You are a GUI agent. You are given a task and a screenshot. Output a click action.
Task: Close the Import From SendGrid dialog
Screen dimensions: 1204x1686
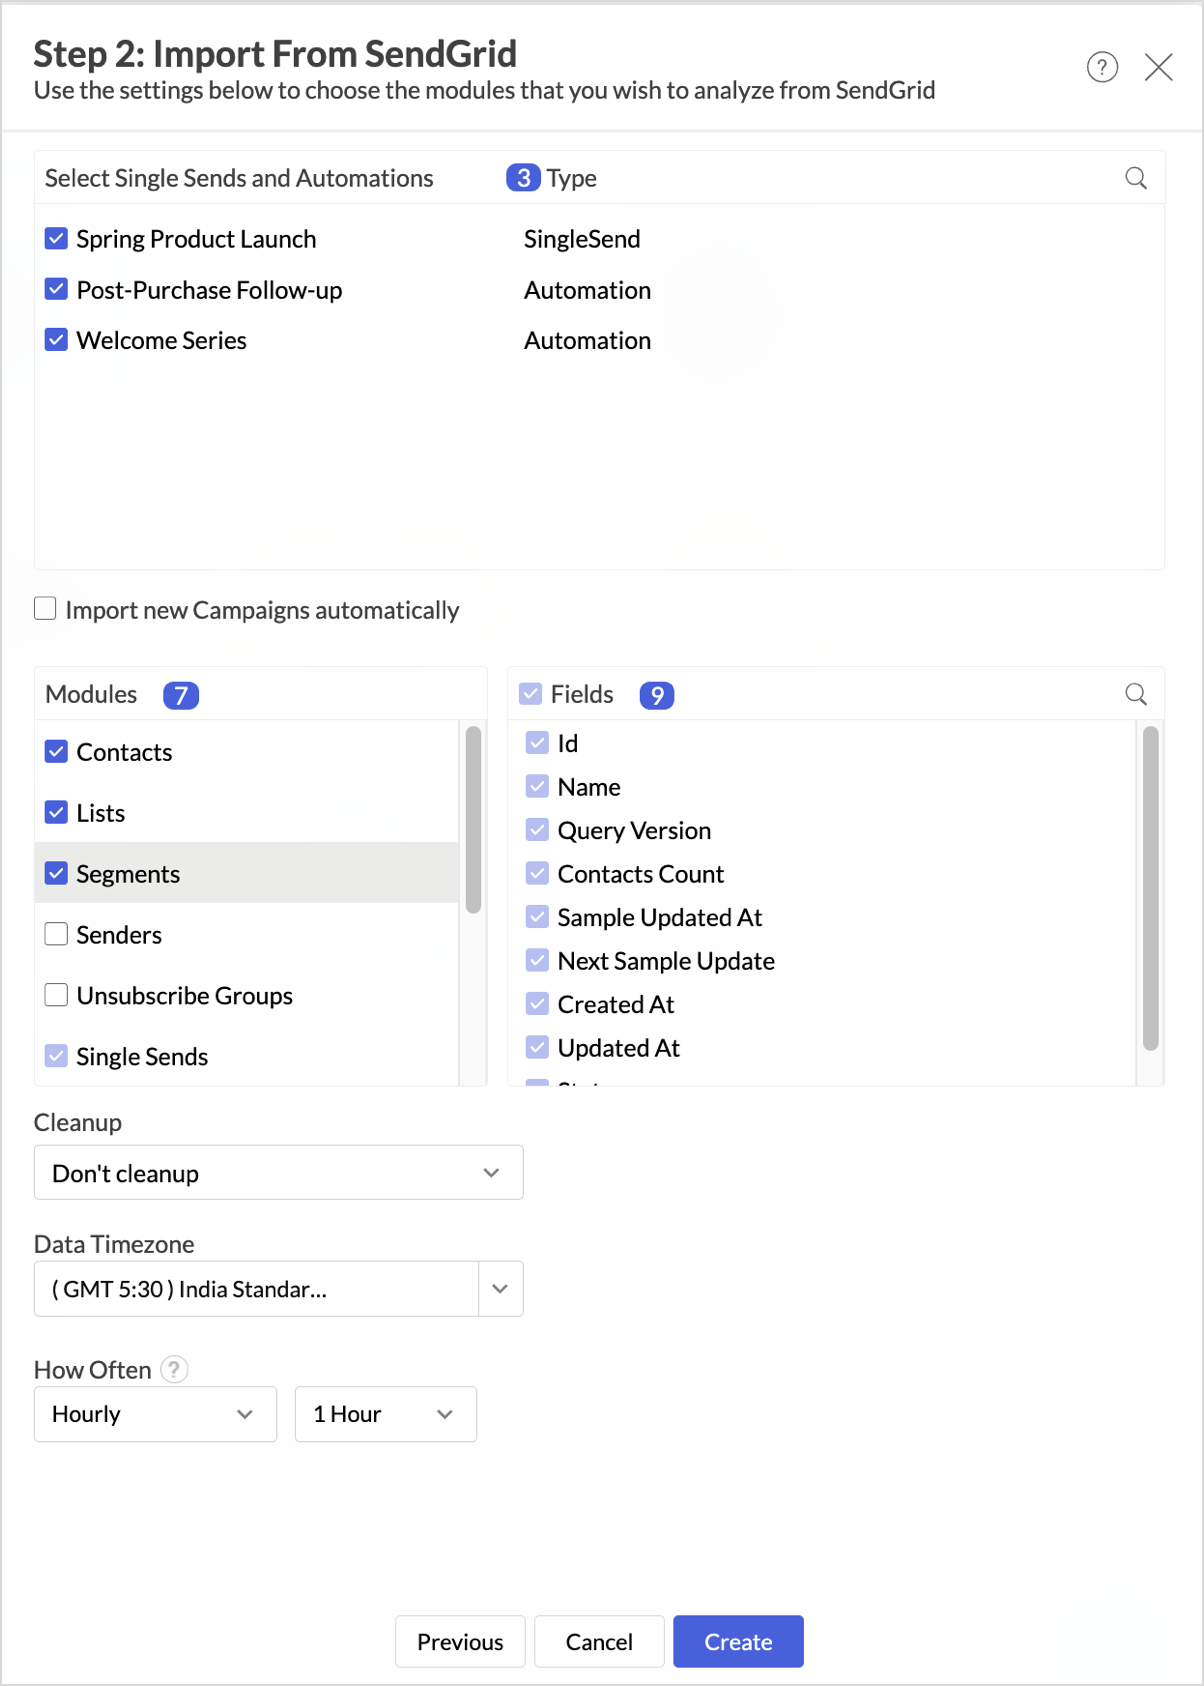1158,67
